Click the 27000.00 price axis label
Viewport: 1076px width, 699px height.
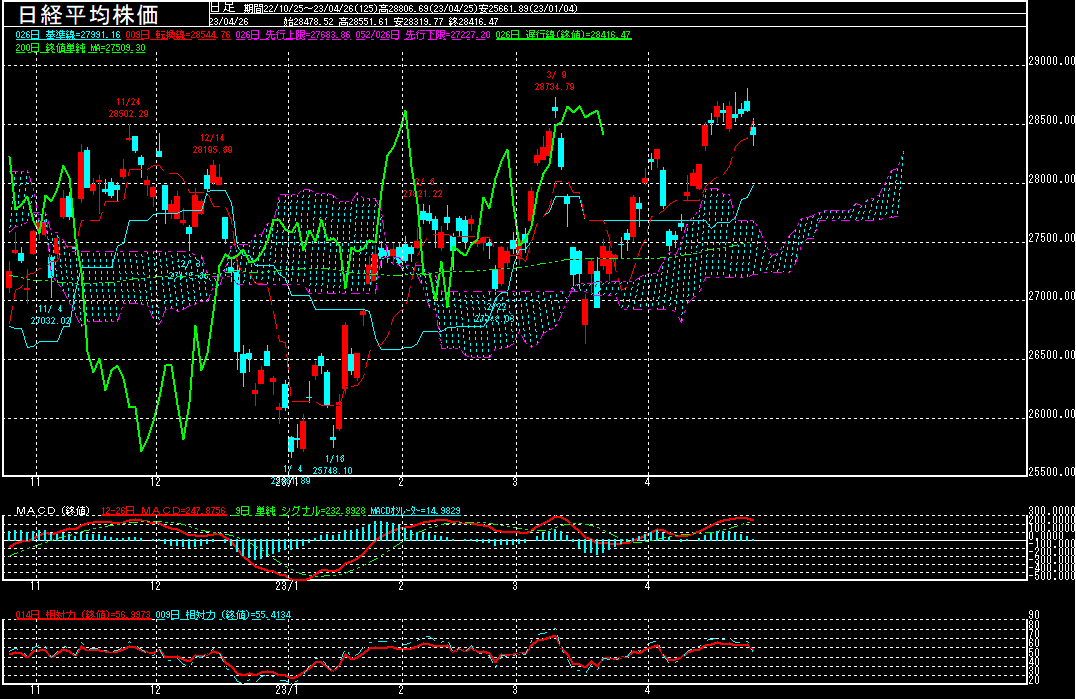tap(1052, 296)
